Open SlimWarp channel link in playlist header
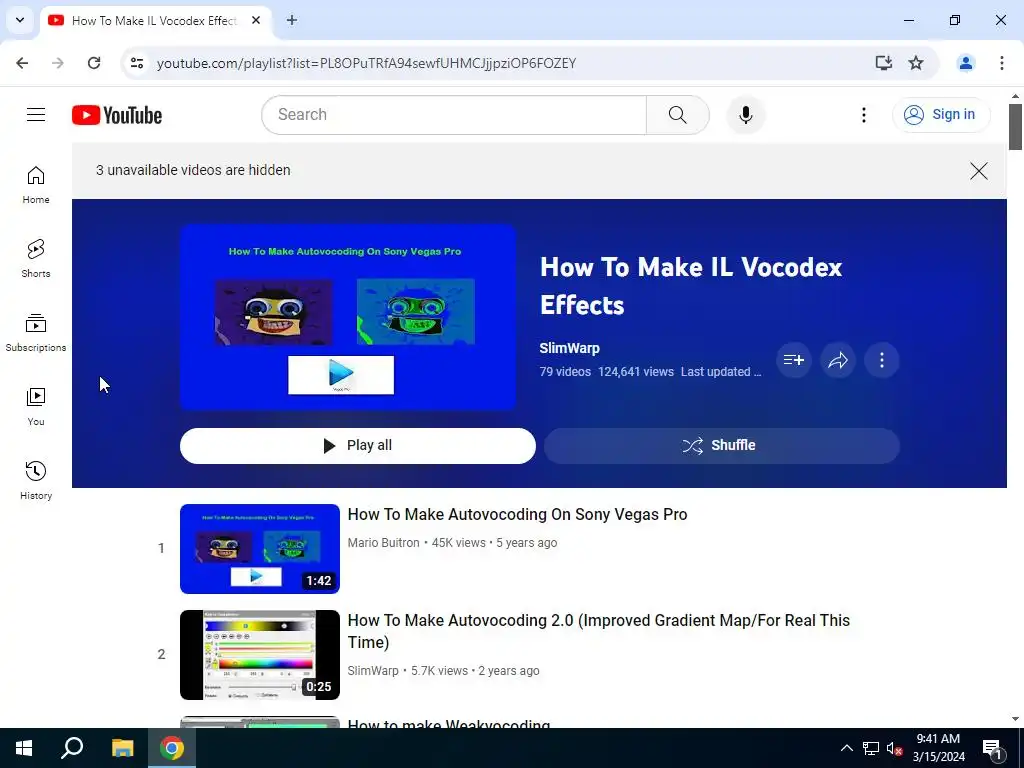The image size is (1024, 768). tap(569, 348)
